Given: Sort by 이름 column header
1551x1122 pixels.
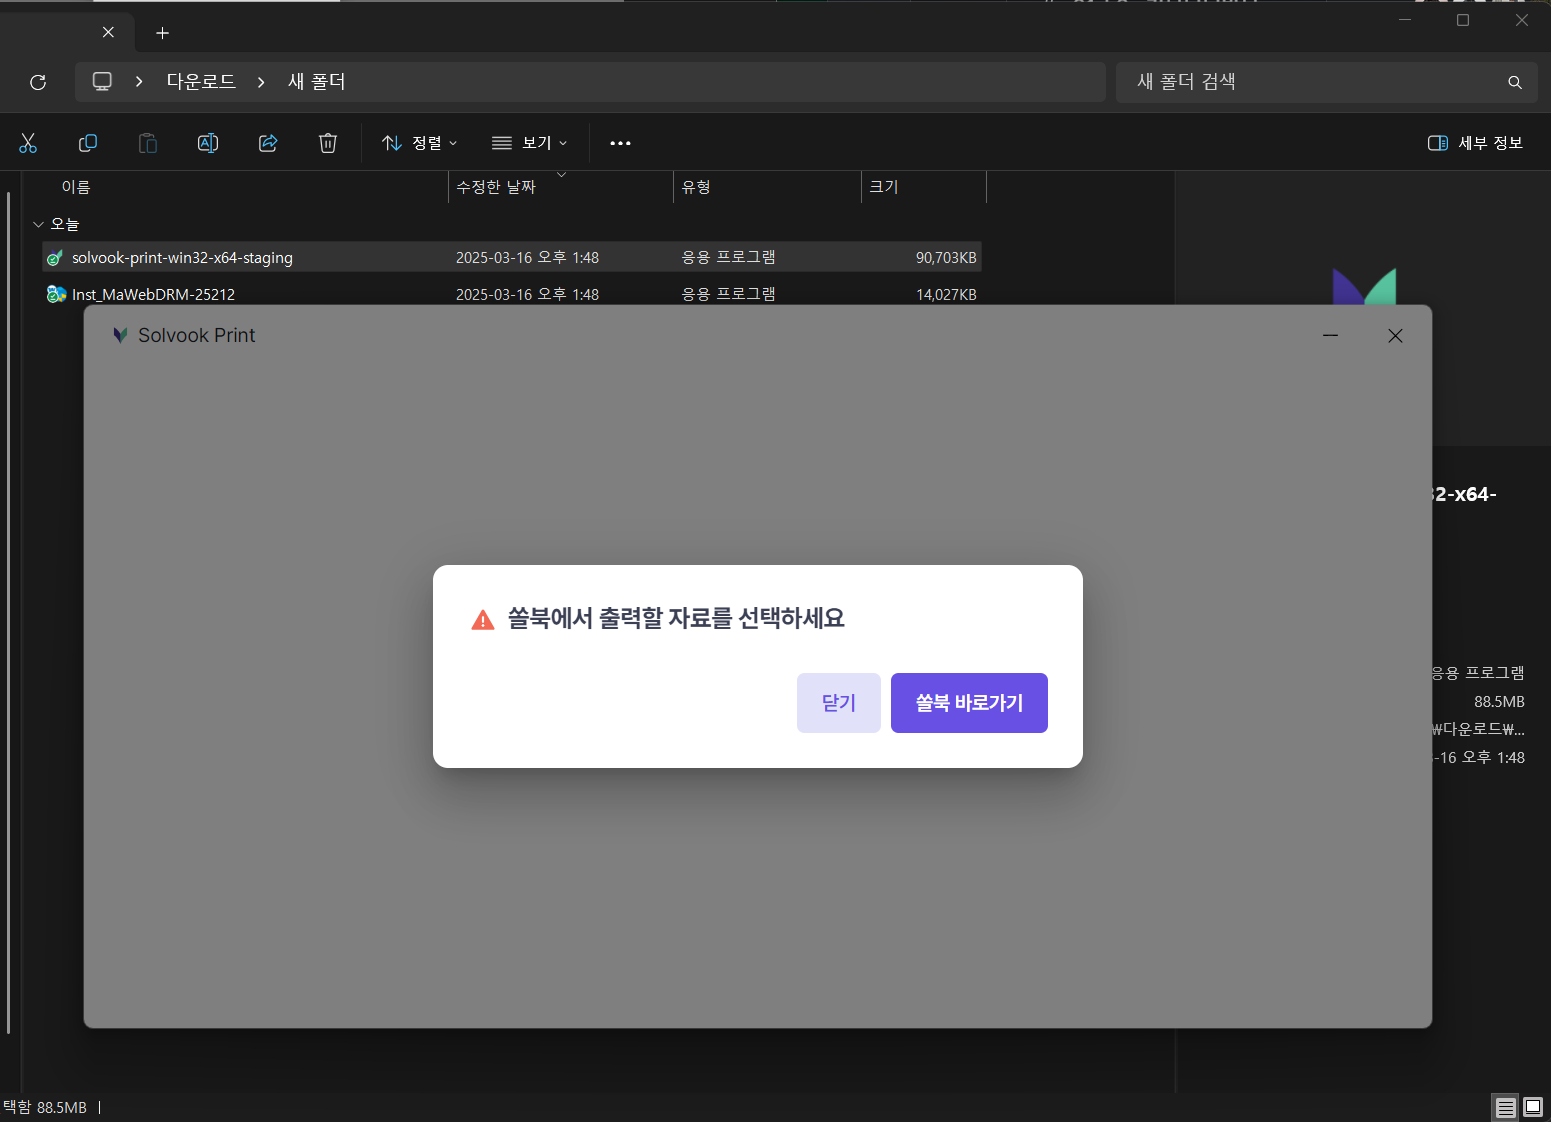Looking at the screenshot, I should point(76,187).
